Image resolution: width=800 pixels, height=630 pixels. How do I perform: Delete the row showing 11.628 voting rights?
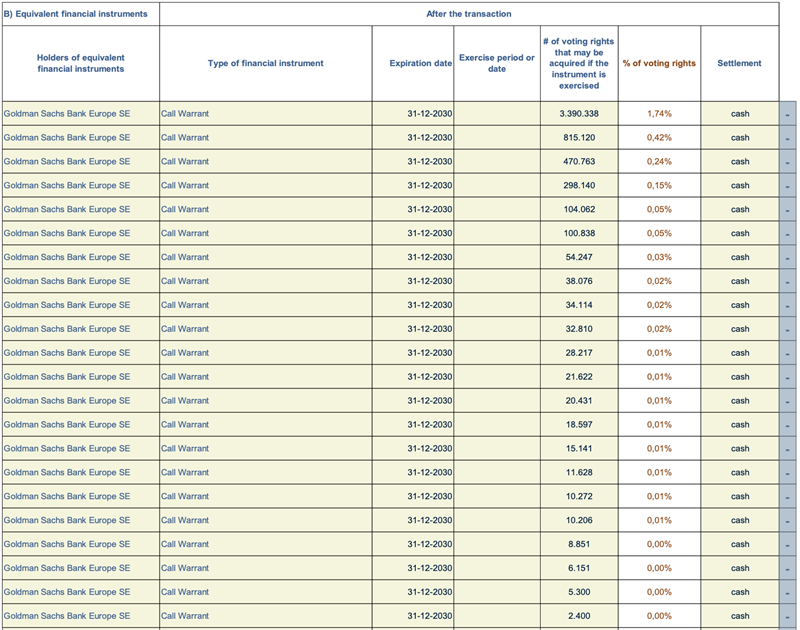click(x=788, y=473)
